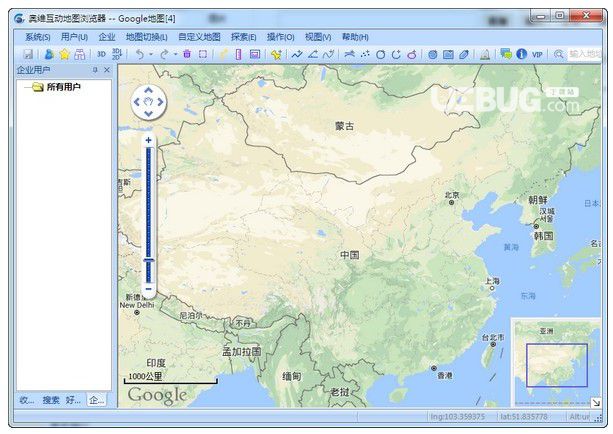Screen dimensions: 613x434
Task: Open the 企业 menu
Action: point(107,37)
